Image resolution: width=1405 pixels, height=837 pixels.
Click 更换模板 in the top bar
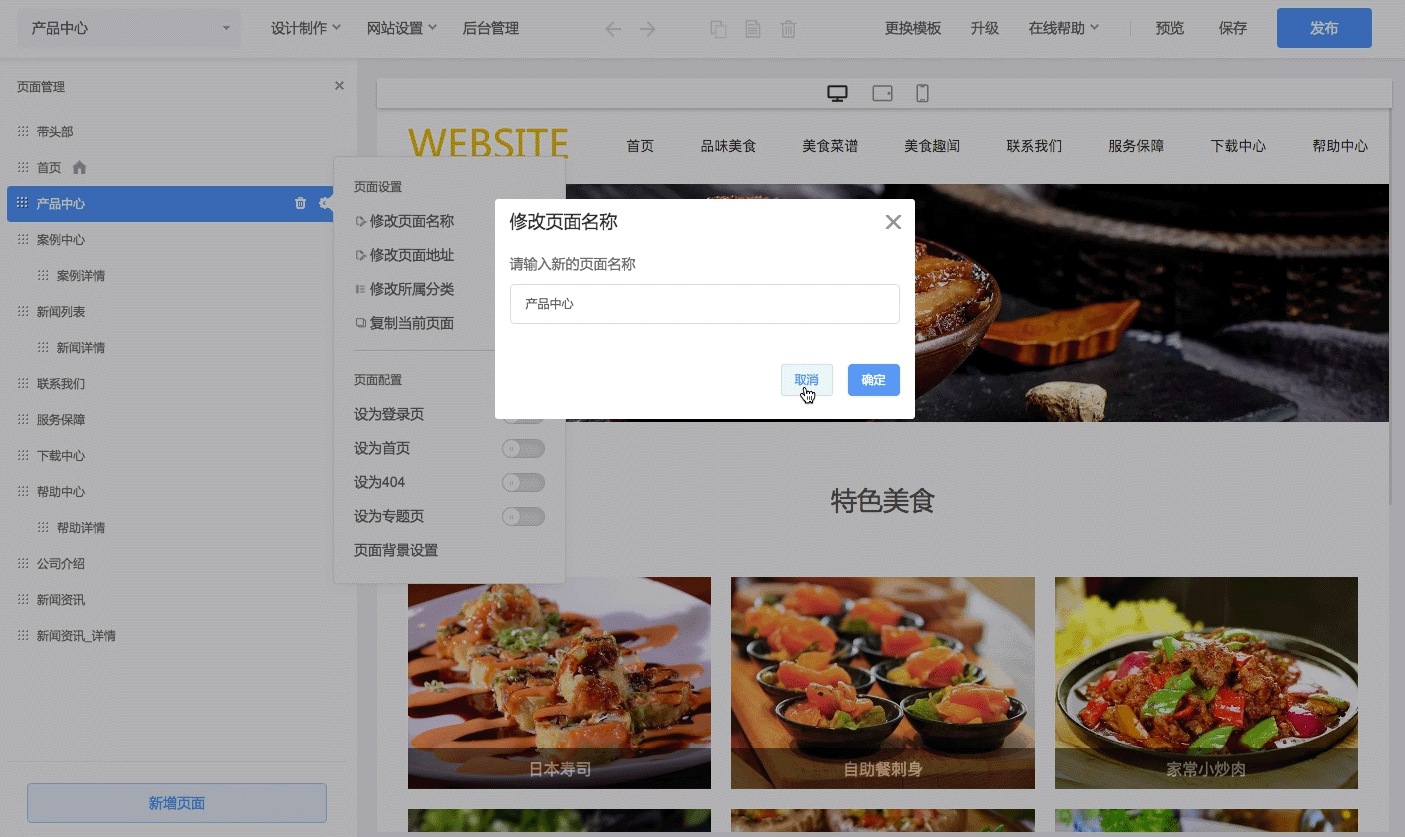[x=913, y=28]
